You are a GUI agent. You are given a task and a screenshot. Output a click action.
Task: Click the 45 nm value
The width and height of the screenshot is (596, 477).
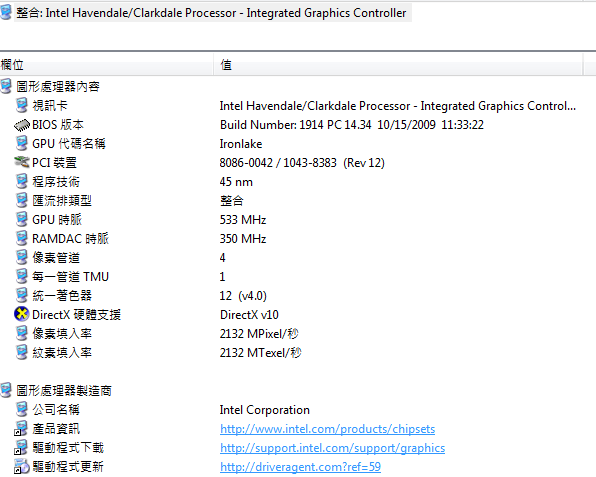click(236, 182)
